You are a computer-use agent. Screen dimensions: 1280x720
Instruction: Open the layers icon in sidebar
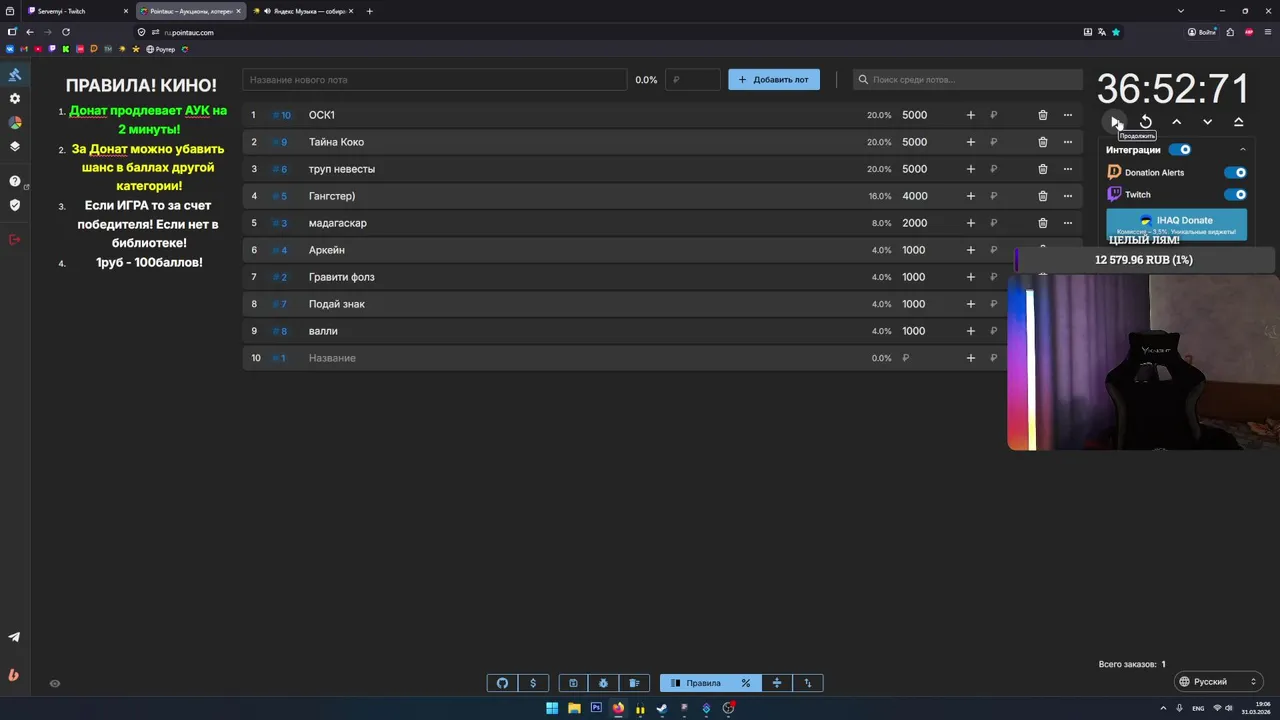click(x=14, y=146)
